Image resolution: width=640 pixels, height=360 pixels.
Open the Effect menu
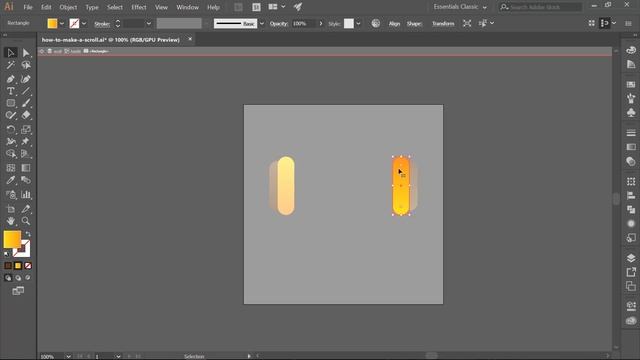pyautogui.click(x=139, y=7)
